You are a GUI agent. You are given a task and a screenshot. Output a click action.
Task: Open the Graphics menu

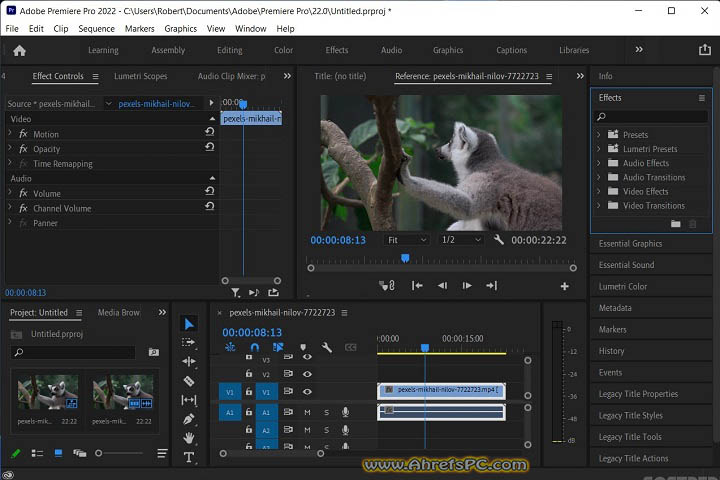click(180, 28)
